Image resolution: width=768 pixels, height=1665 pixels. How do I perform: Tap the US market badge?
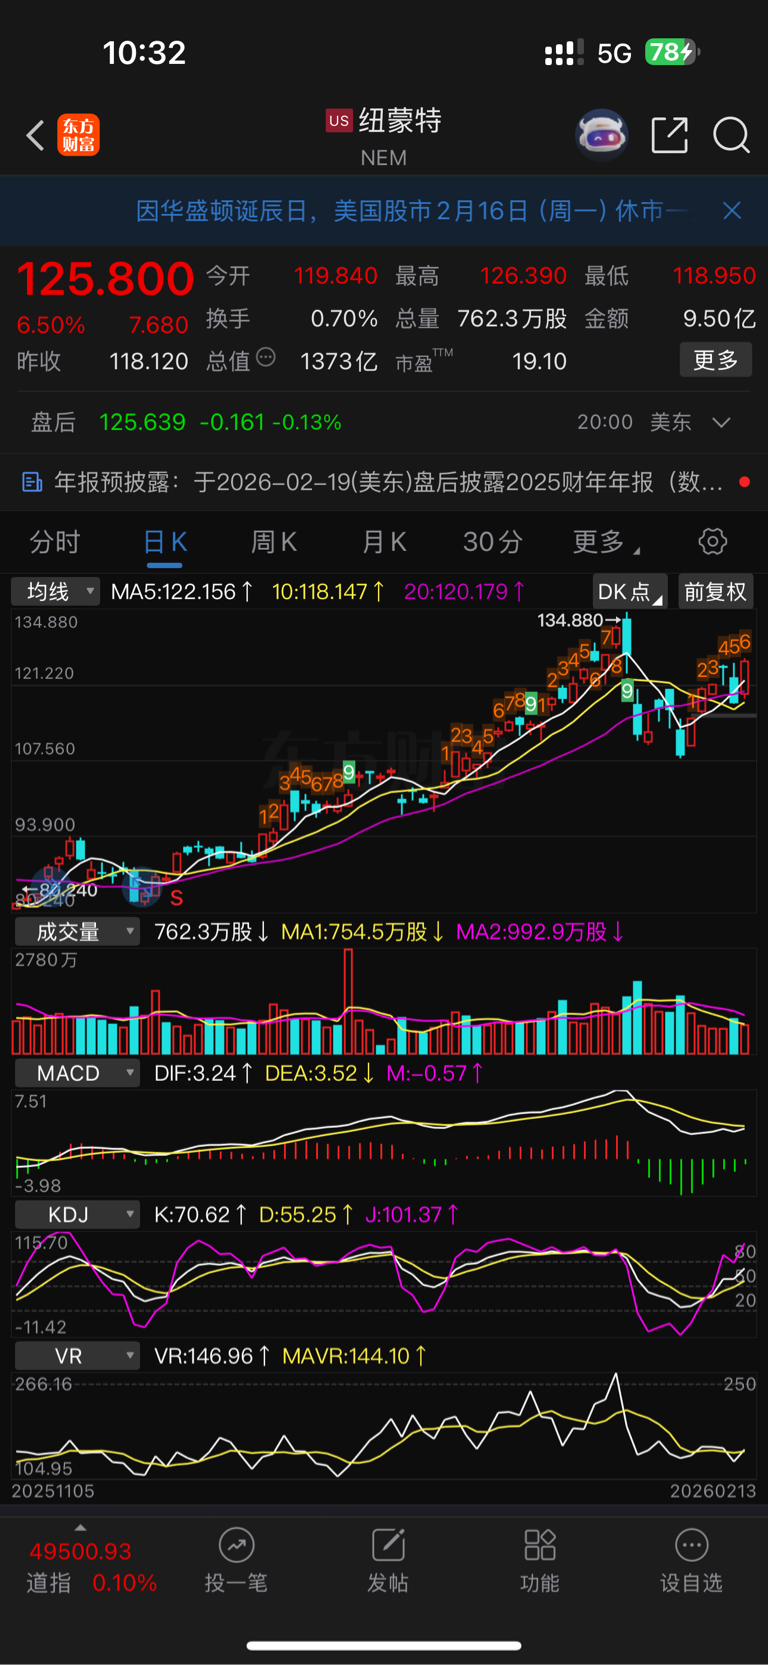coord(339,121)
